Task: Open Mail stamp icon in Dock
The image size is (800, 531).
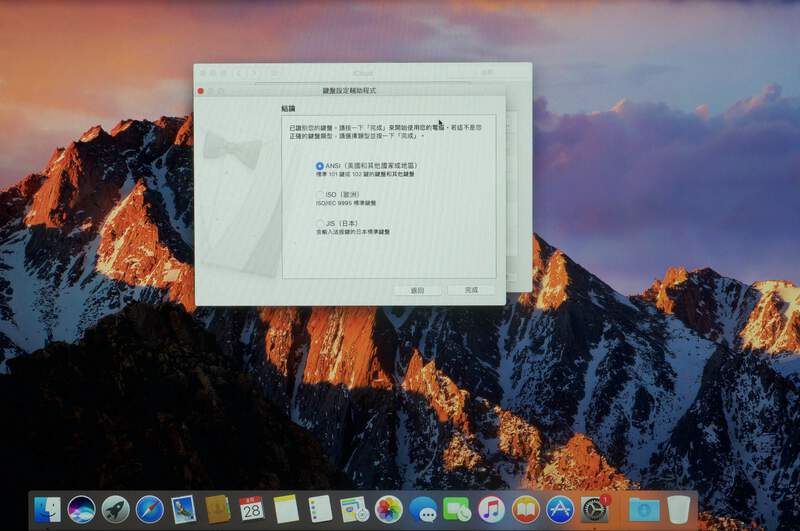Action: click(x=184, y=510)
